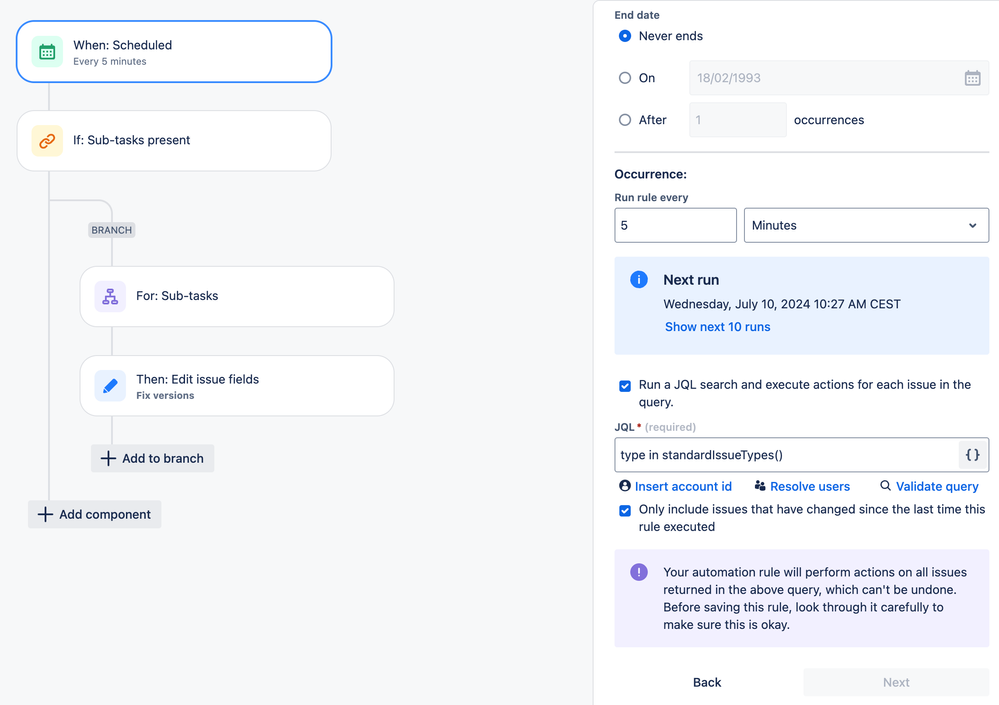This screenshot has width=999, height=705.
Task: Click the curly braces smart value icon
Action: tap(972, 455)
